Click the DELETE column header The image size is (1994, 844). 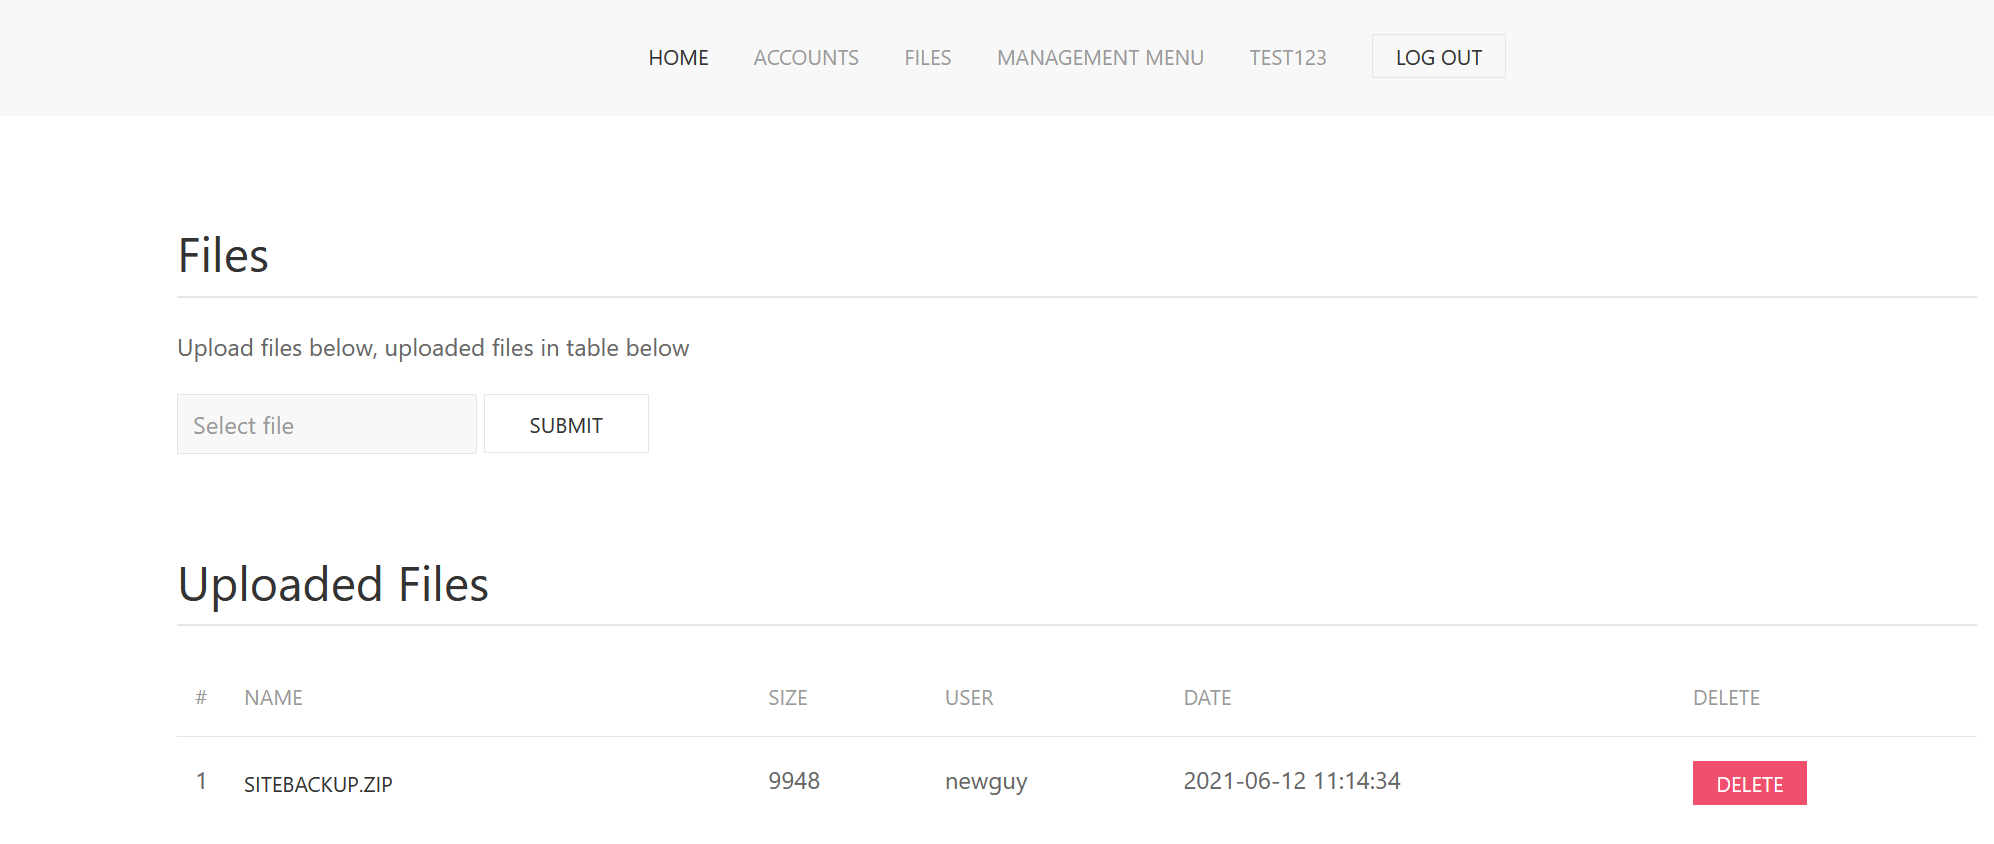[1726, 698]
